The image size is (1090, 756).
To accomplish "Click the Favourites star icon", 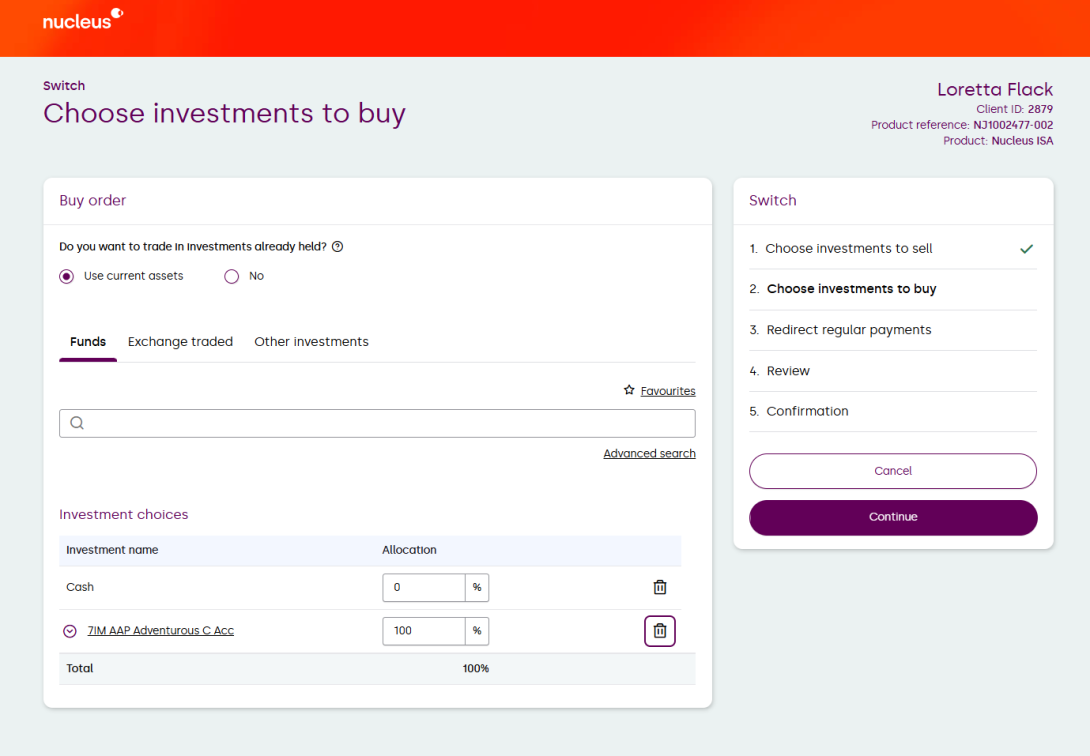I will (x=629, y=390).
